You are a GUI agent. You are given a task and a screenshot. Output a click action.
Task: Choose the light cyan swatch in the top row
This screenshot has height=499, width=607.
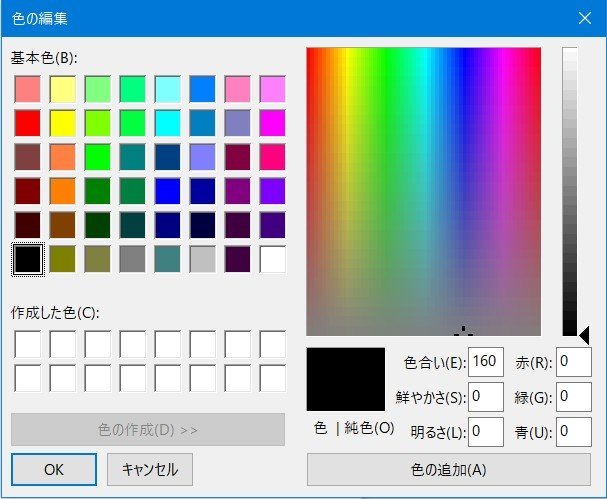tap(167, 89)
